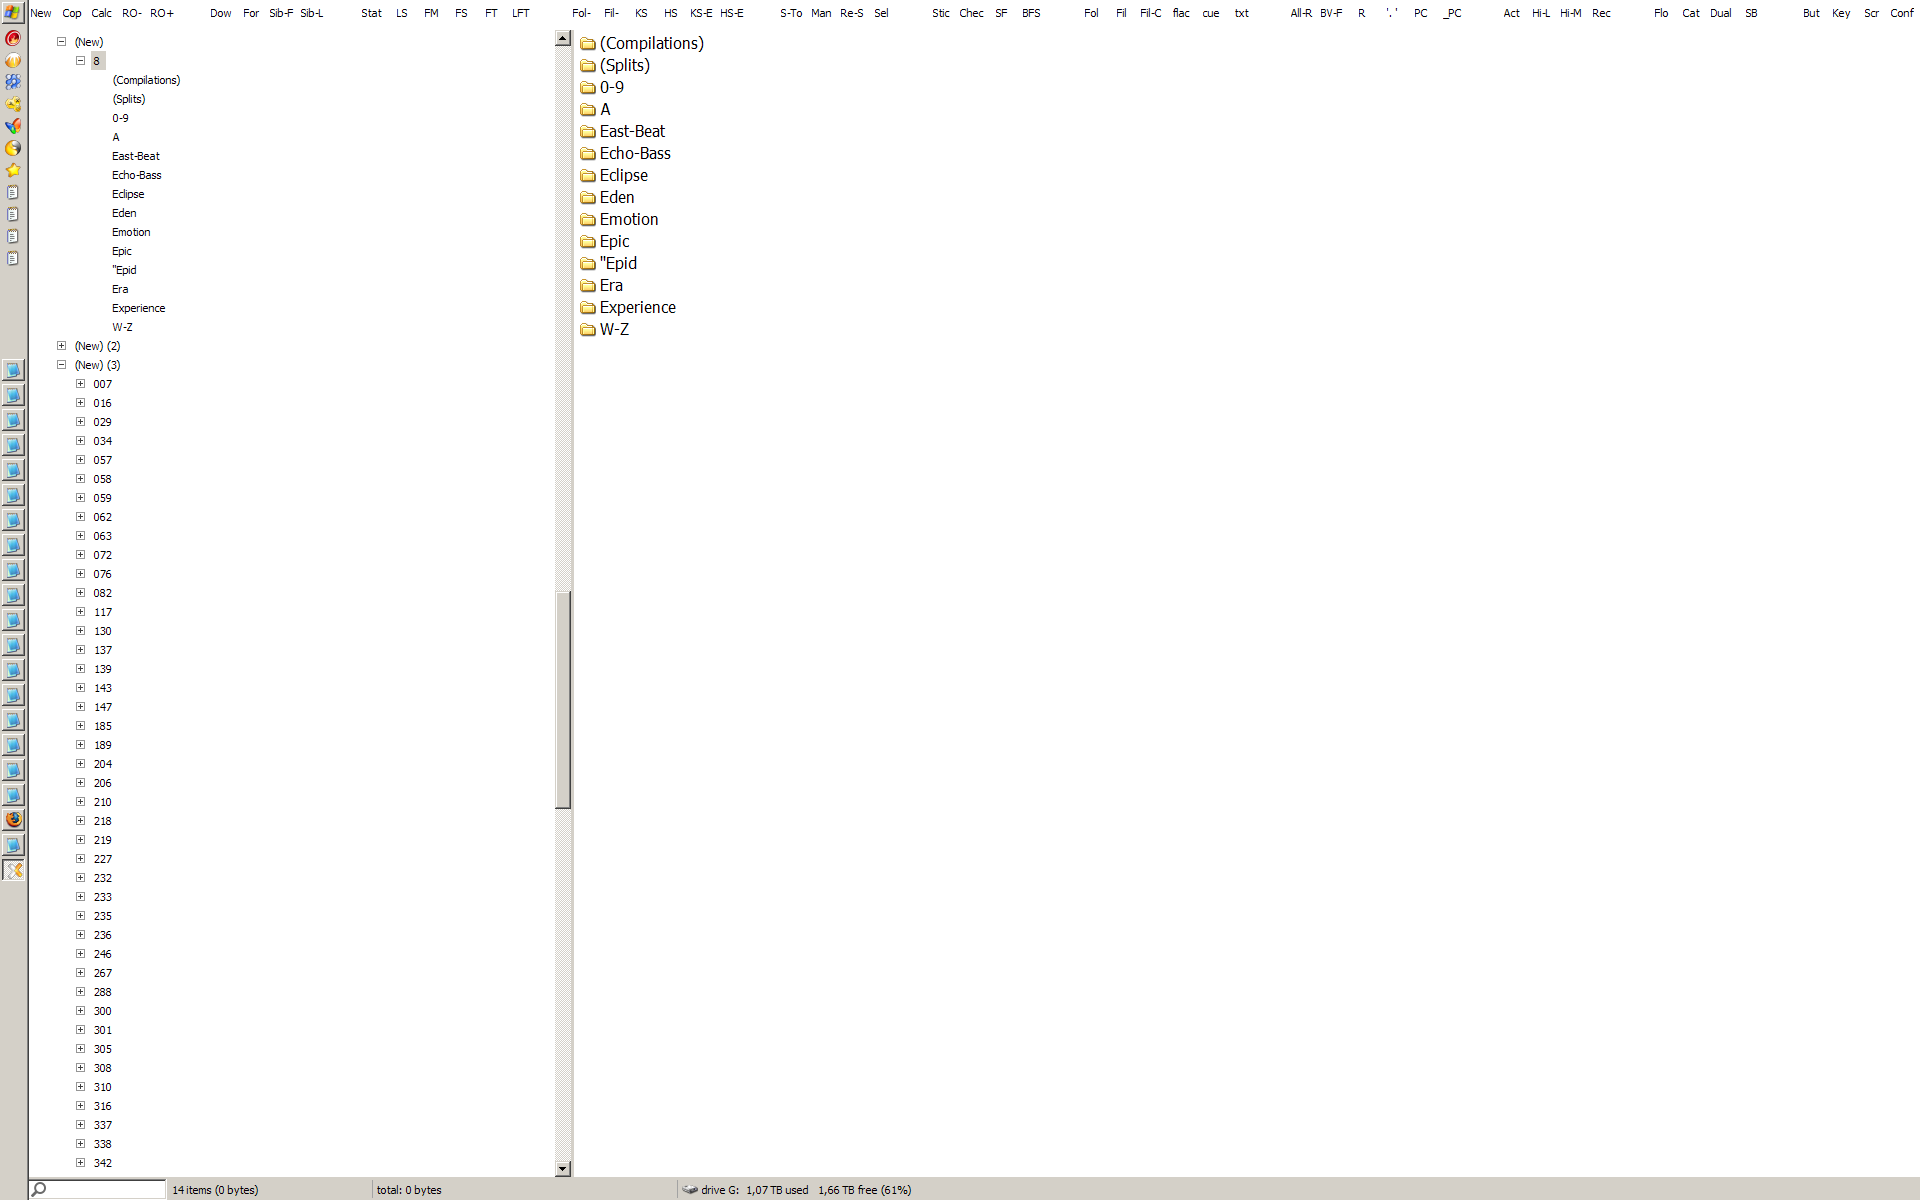Screen dimensions: 1920x1200
Task: Click the Calc toolbar item
Action: tap(102, 13)
